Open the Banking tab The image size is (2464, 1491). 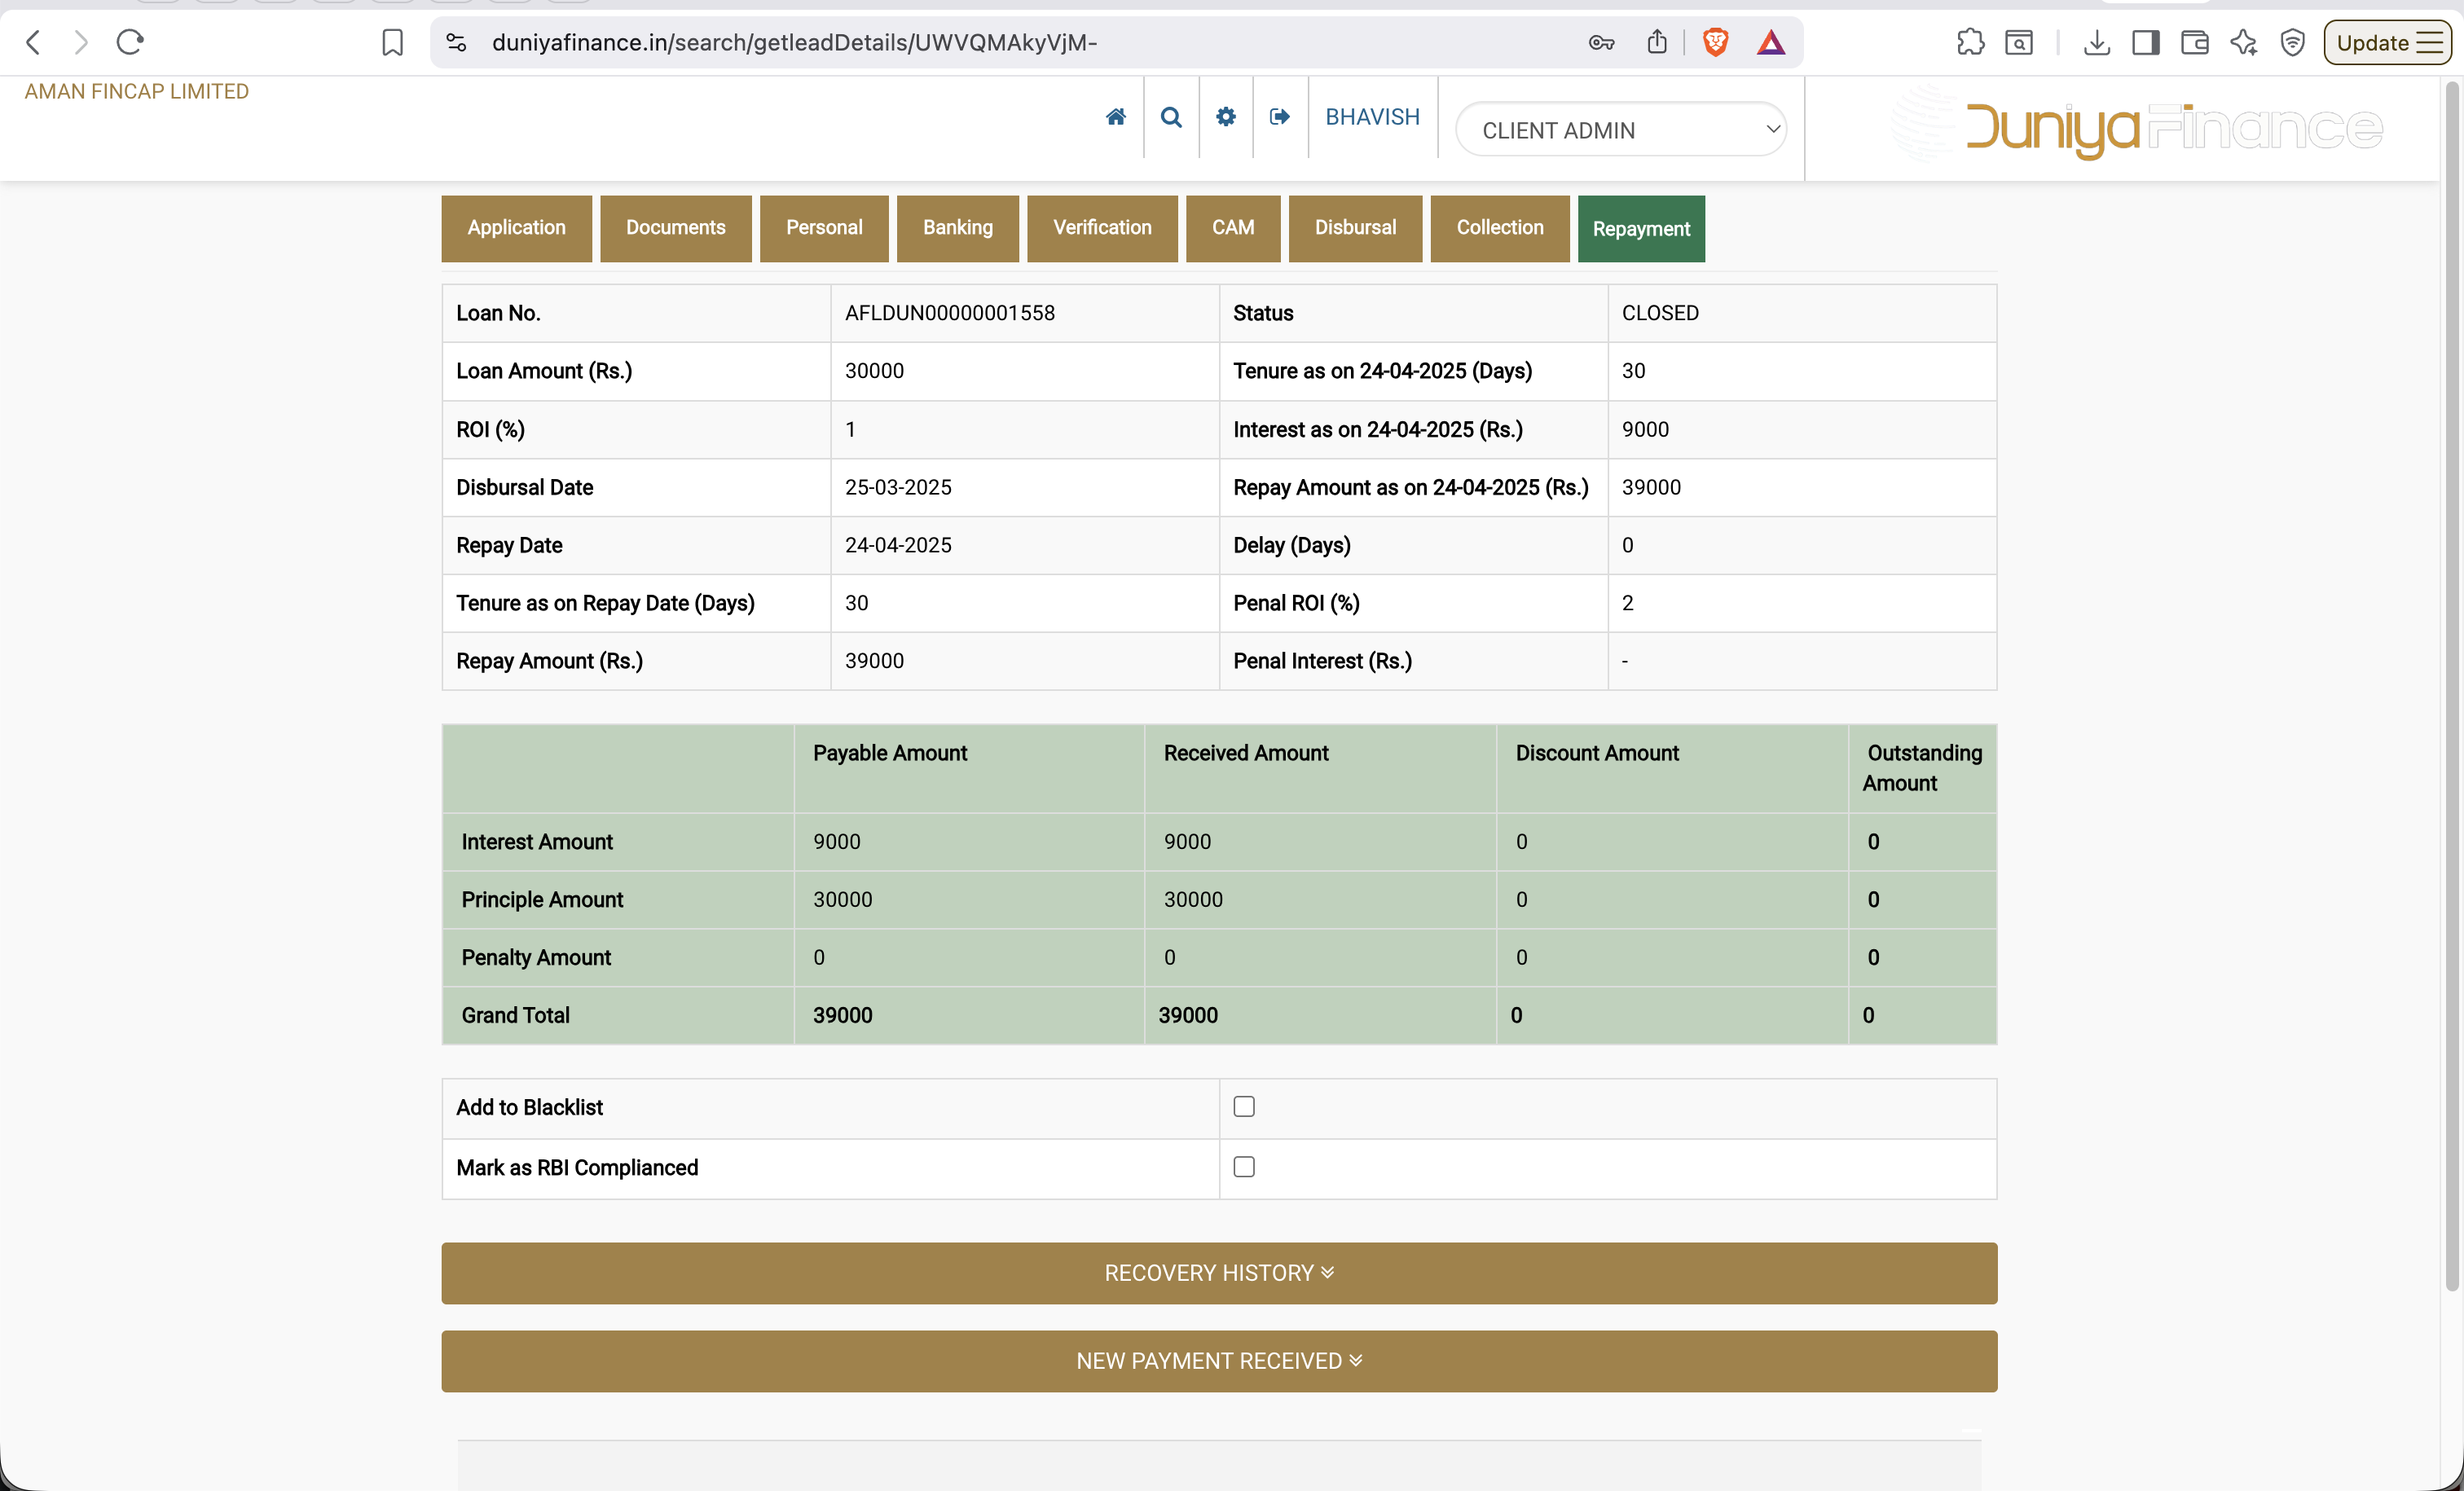coord(958,228)
